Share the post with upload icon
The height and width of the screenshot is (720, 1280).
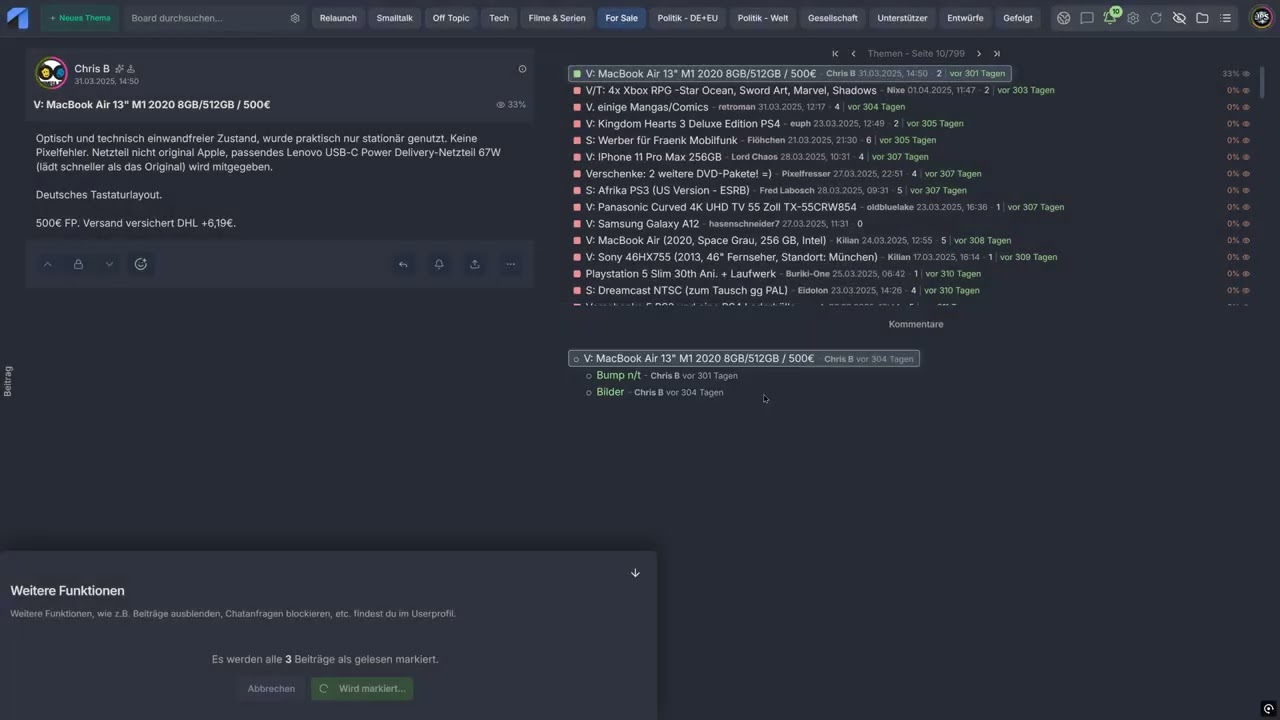[x=475, y=264]
